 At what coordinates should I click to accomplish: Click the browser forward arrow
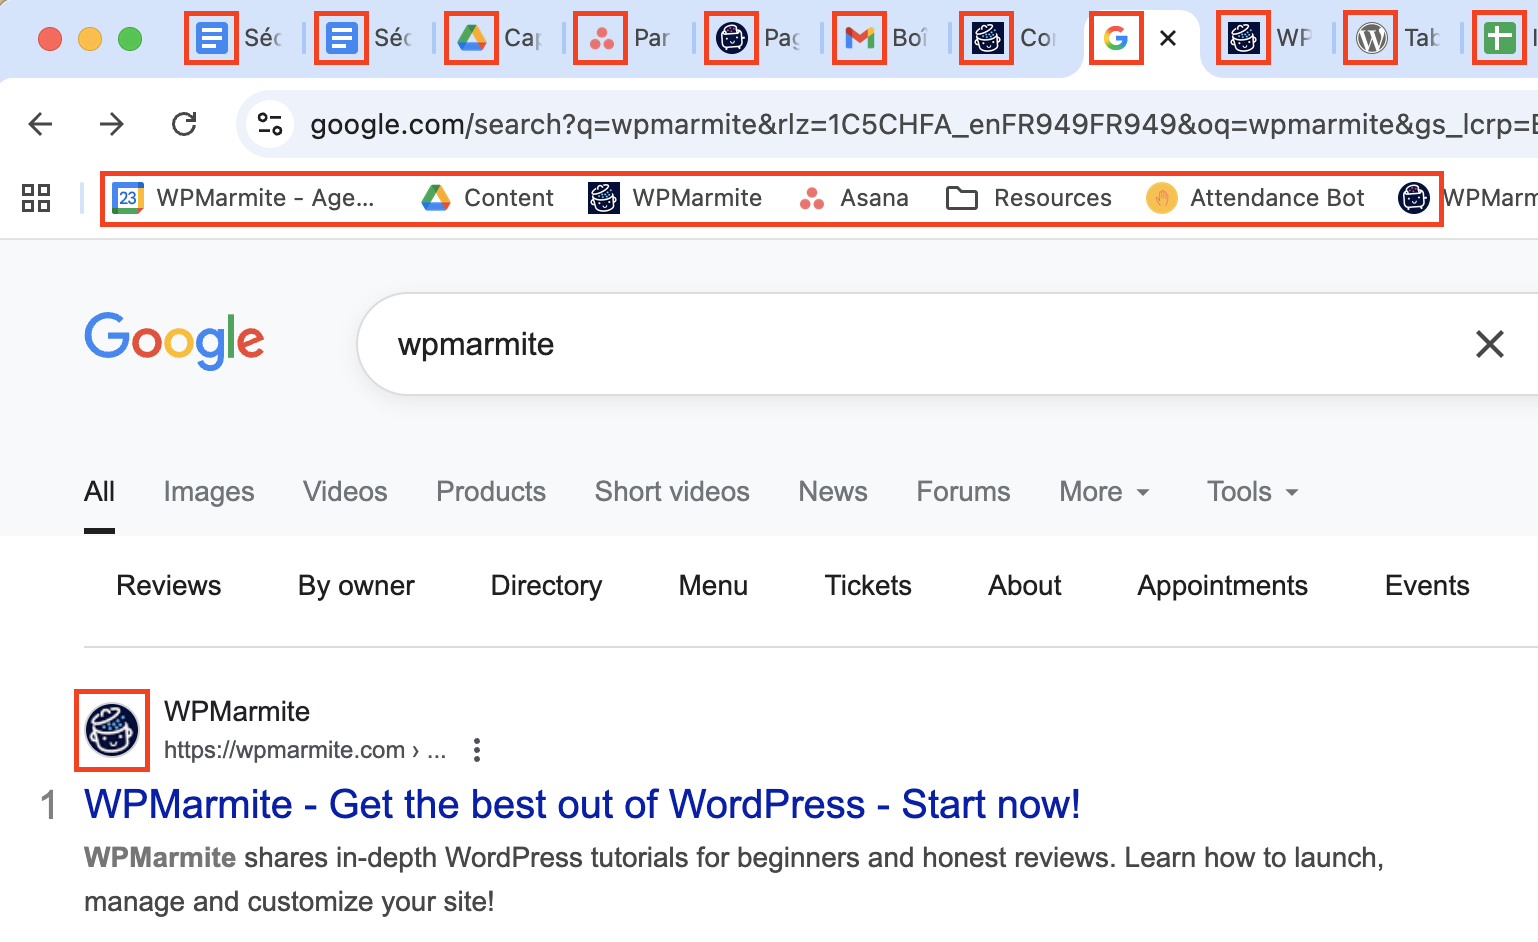coord(112,124)
